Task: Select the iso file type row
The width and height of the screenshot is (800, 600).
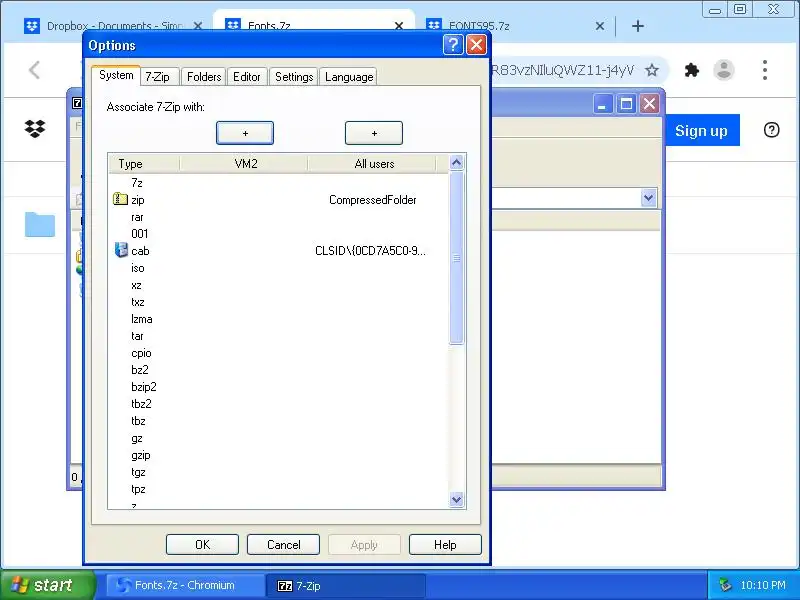Action: coord(279,268)
